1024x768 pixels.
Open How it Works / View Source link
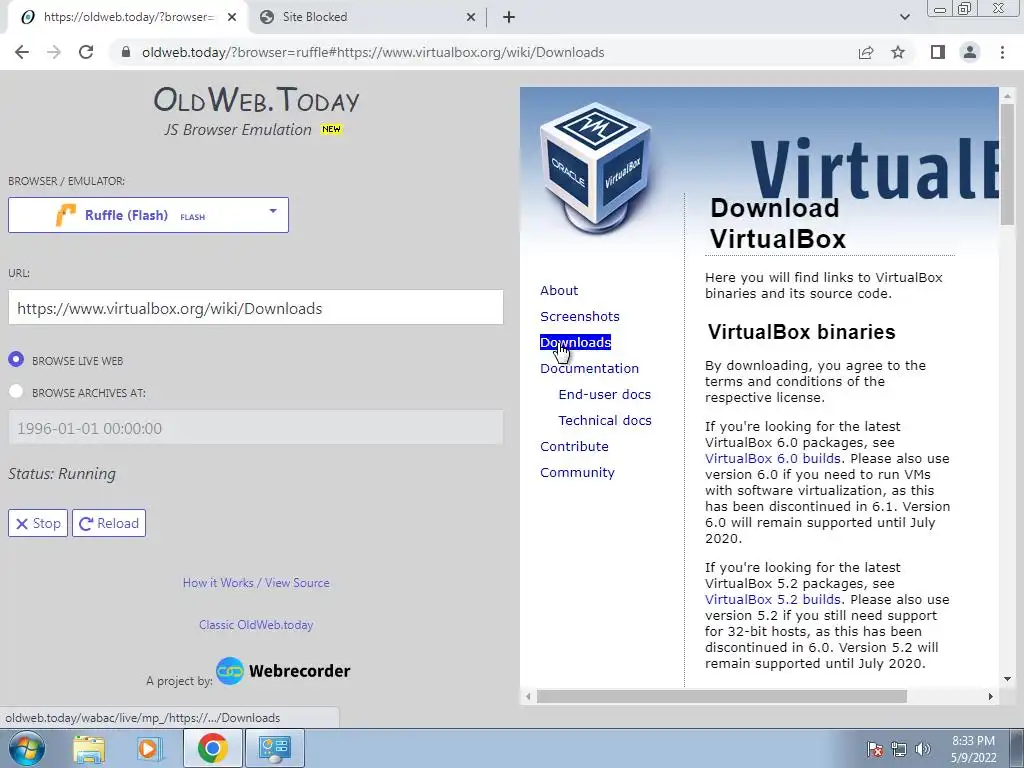point(256,583)
